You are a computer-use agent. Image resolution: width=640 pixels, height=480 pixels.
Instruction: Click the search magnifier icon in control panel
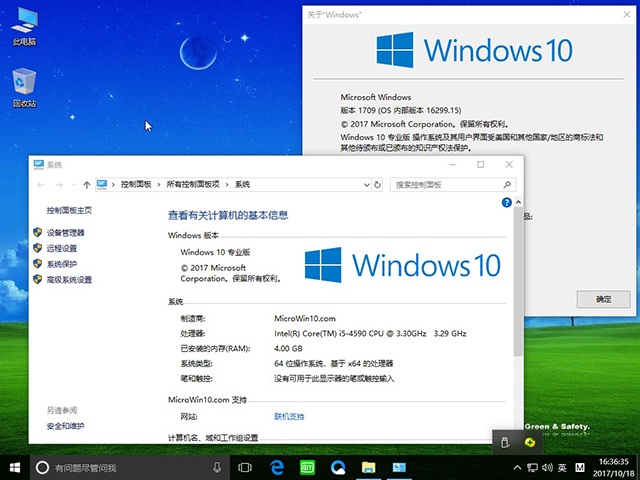coord(507,185)
